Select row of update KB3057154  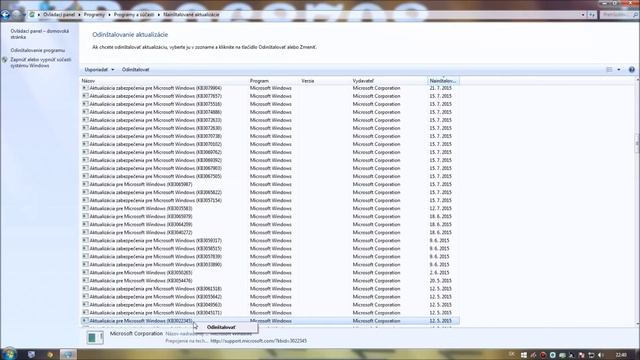(x=270, y=200)
